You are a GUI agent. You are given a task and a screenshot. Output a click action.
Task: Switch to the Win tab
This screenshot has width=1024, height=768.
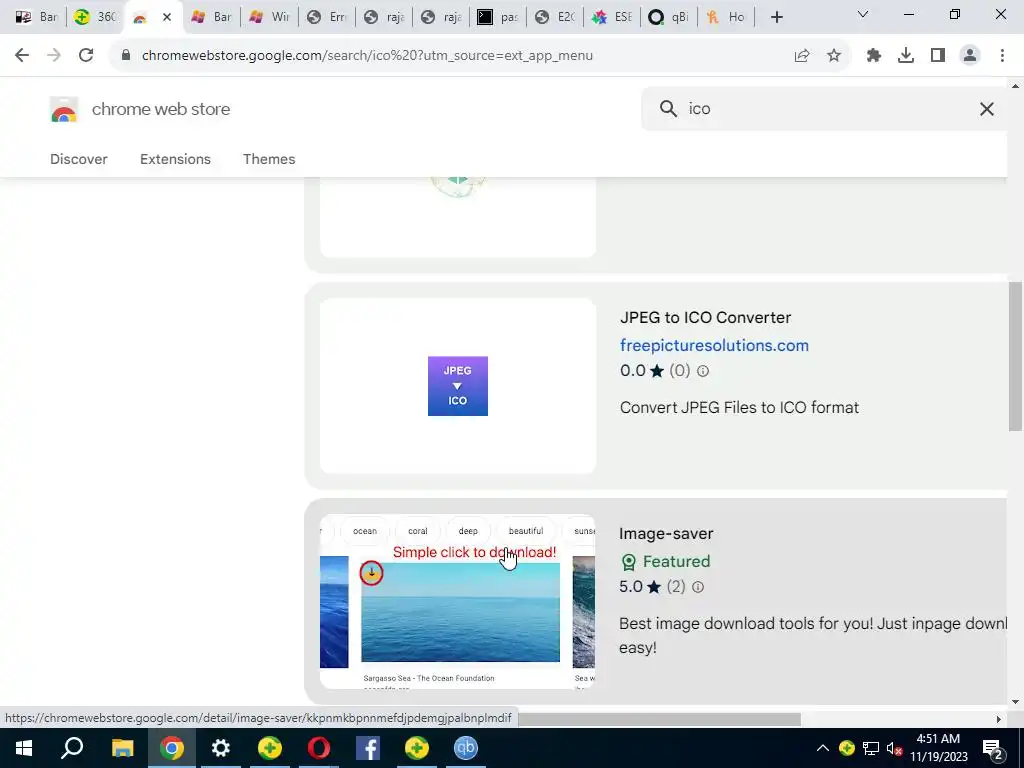270,17
